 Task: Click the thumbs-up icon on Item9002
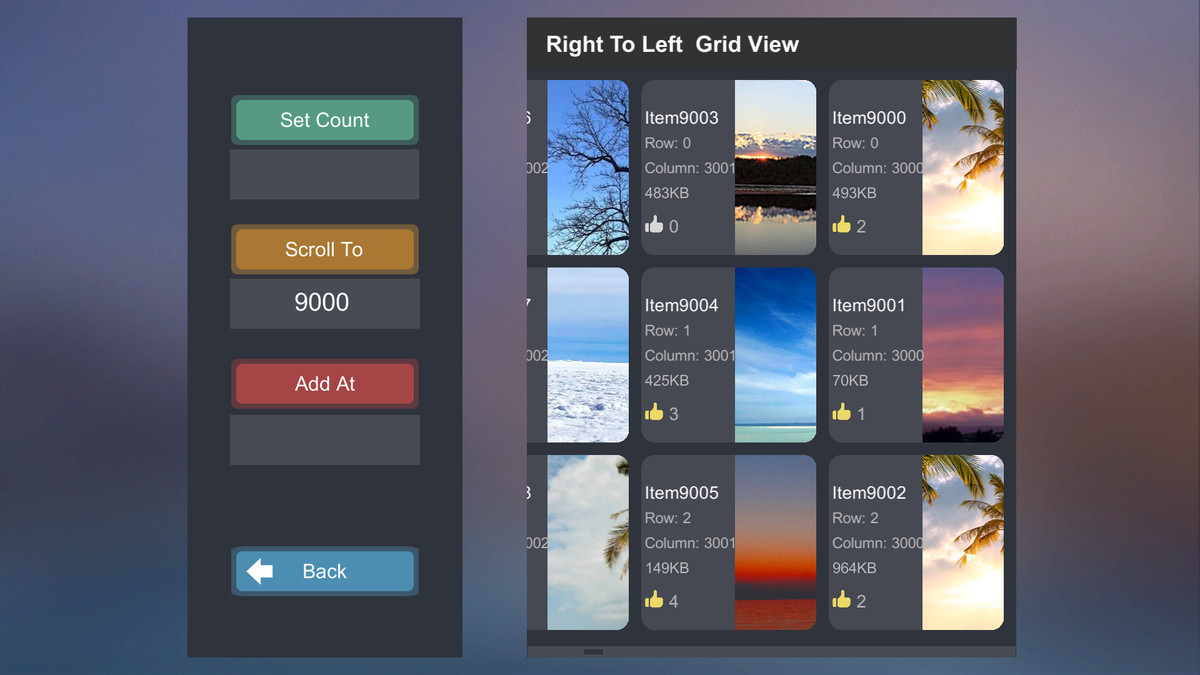pos(842,600)
